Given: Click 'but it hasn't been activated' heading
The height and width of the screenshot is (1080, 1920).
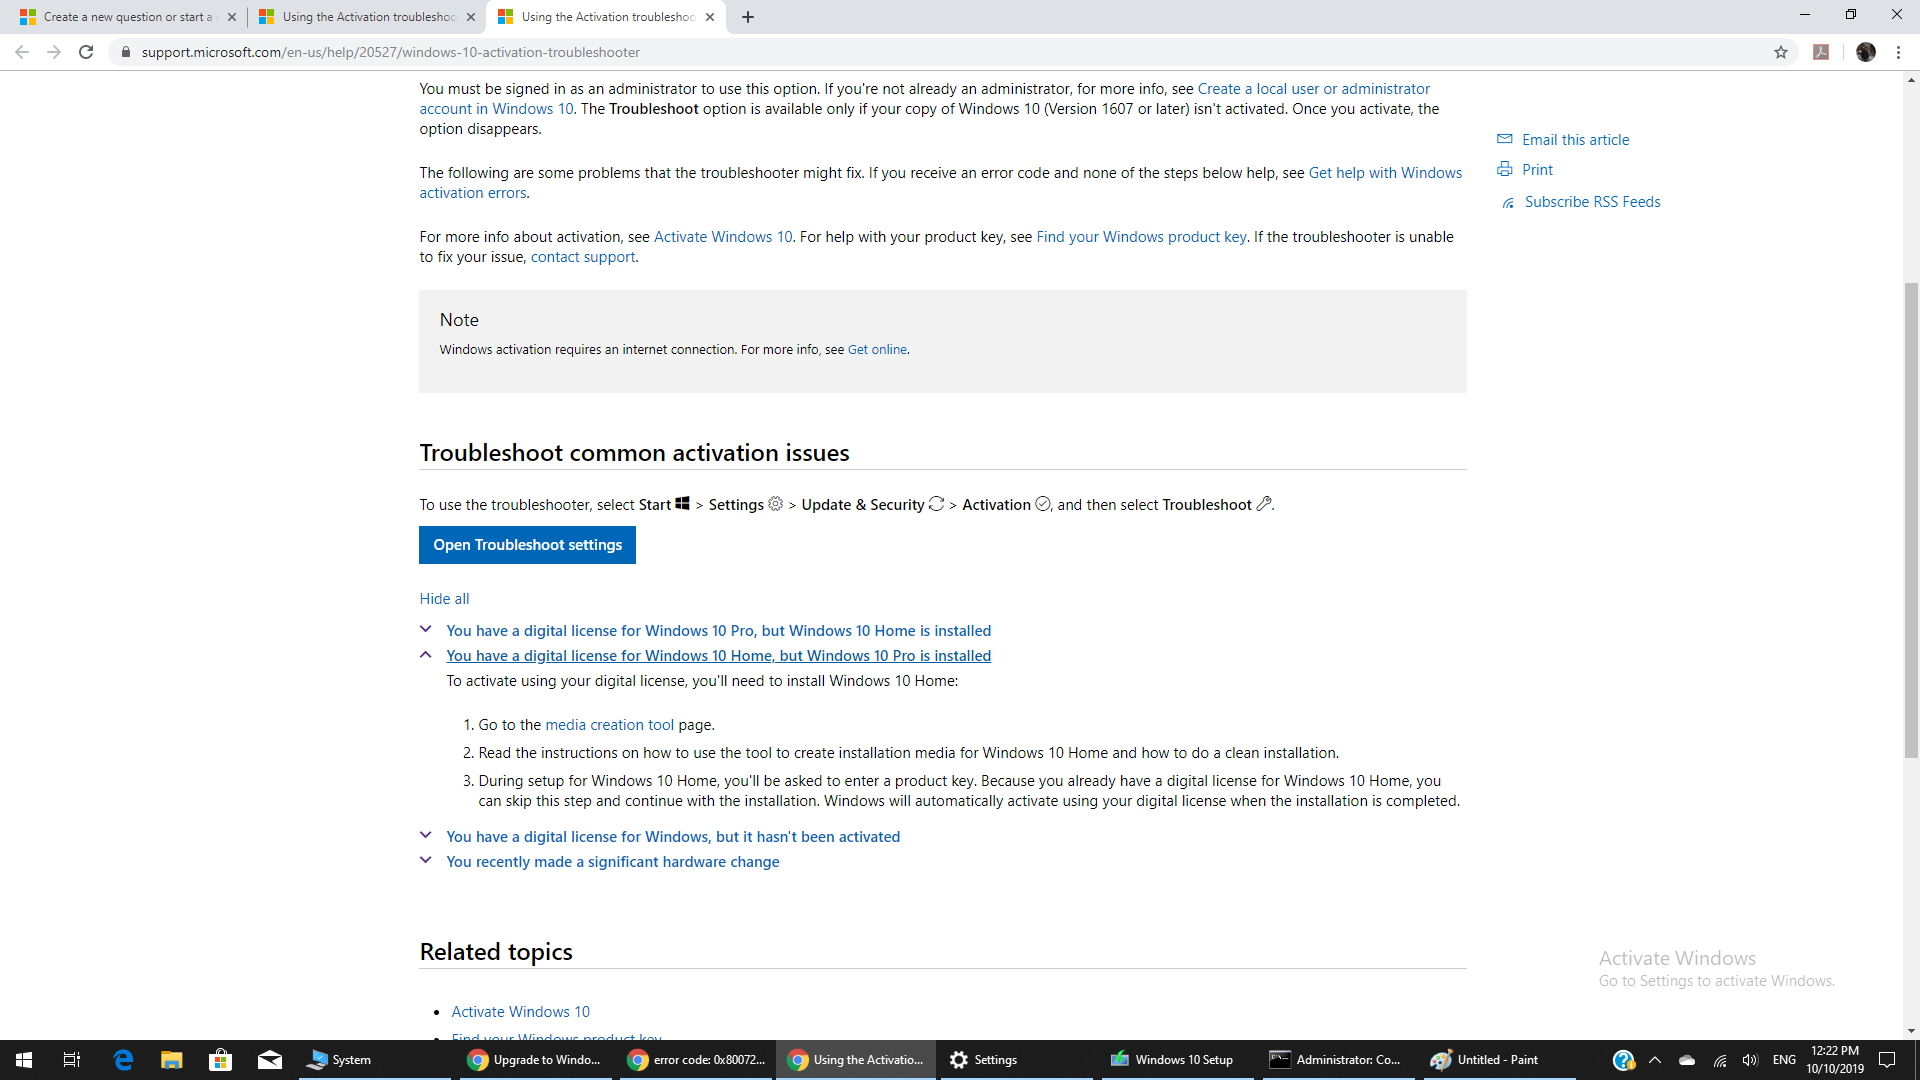Looking at the screenshot, I should (673, 837).
